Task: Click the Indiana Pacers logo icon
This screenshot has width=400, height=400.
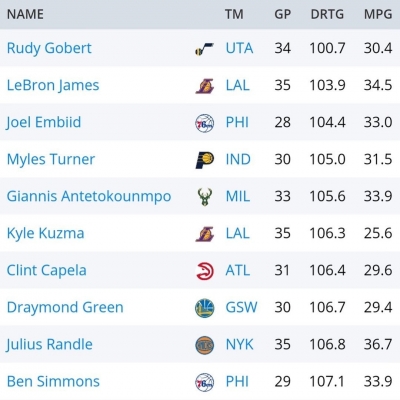Action: coord(204,160)
